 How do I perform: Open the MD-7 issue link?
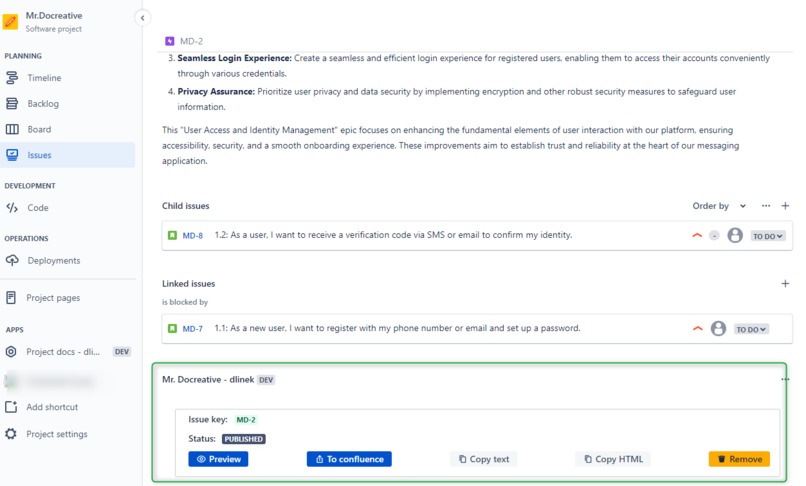tap(193, 329)
